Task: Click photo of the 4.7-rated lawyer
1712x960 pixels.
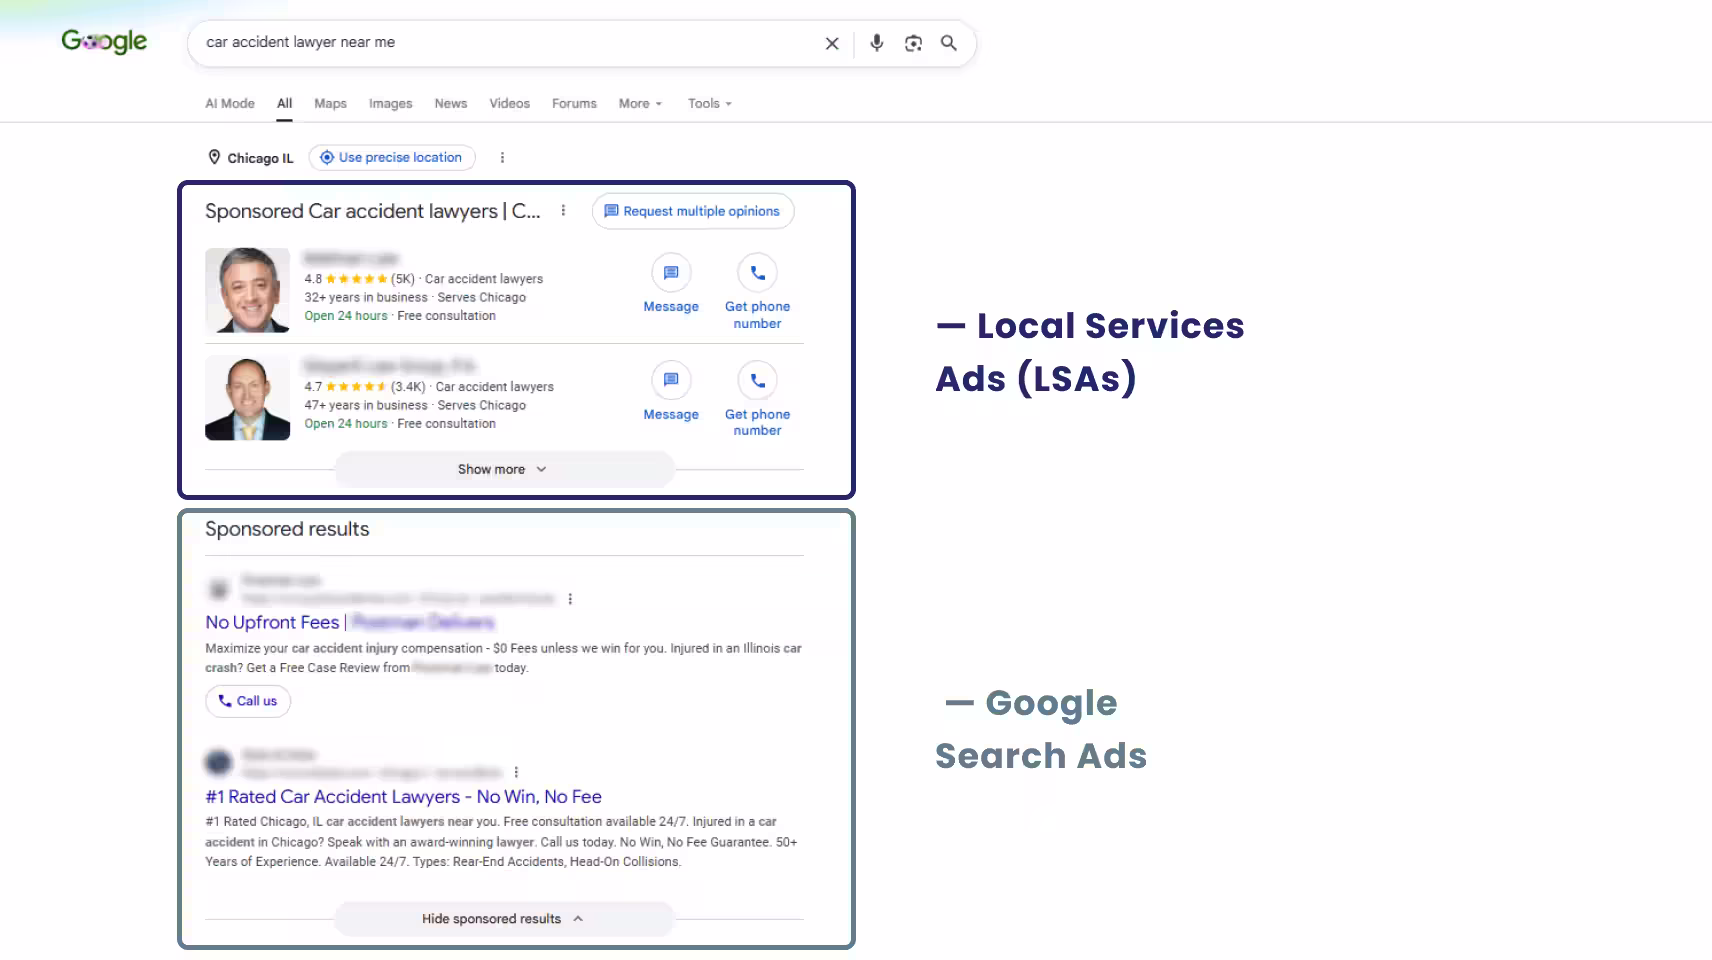Action: coord(248,398)
